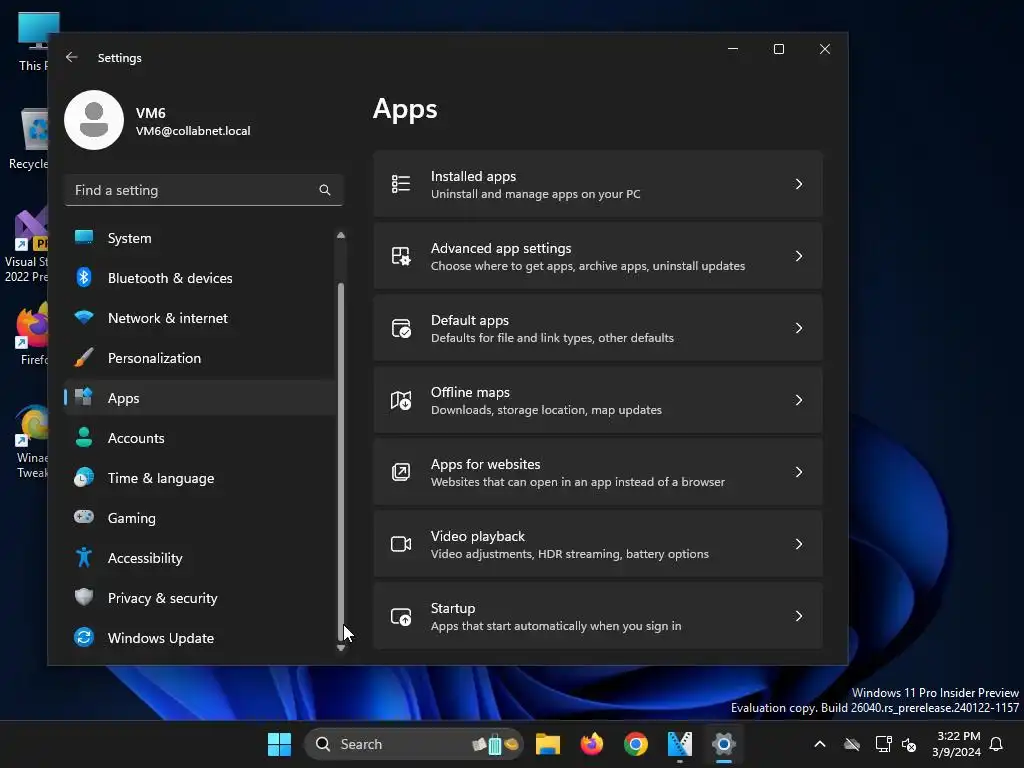Click the System monitor icon in sidebar
The height and width of the screenshot is (768, 1024).
84,238
